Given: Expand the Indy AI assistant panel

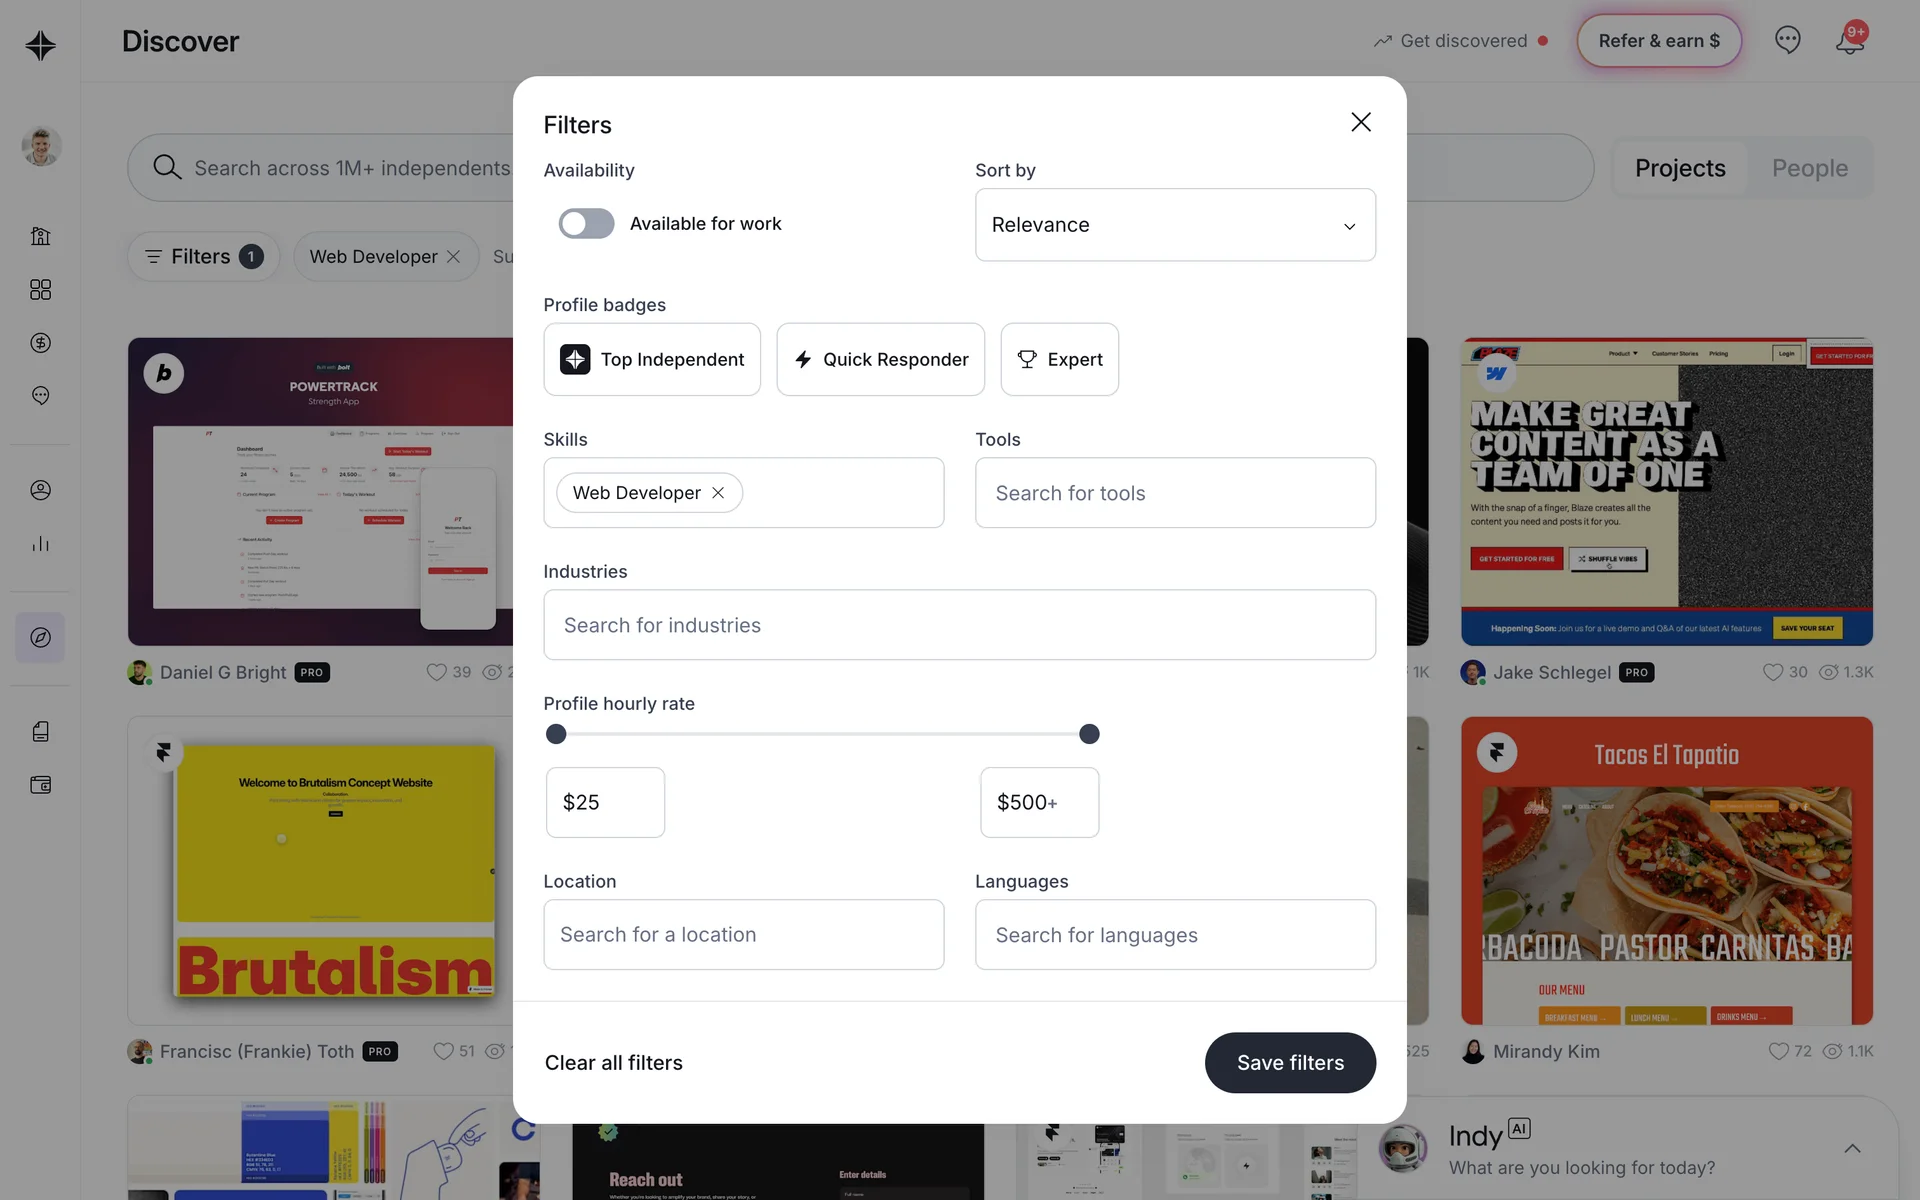Looking at the screenshot, I should [x=1852, y=1148].
